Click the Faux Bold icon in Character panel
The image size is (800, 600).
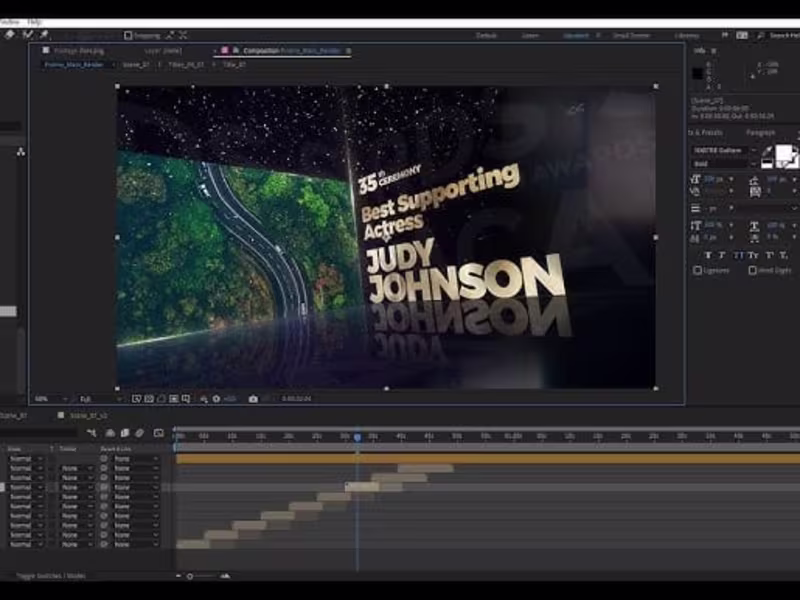click(707, 255)
